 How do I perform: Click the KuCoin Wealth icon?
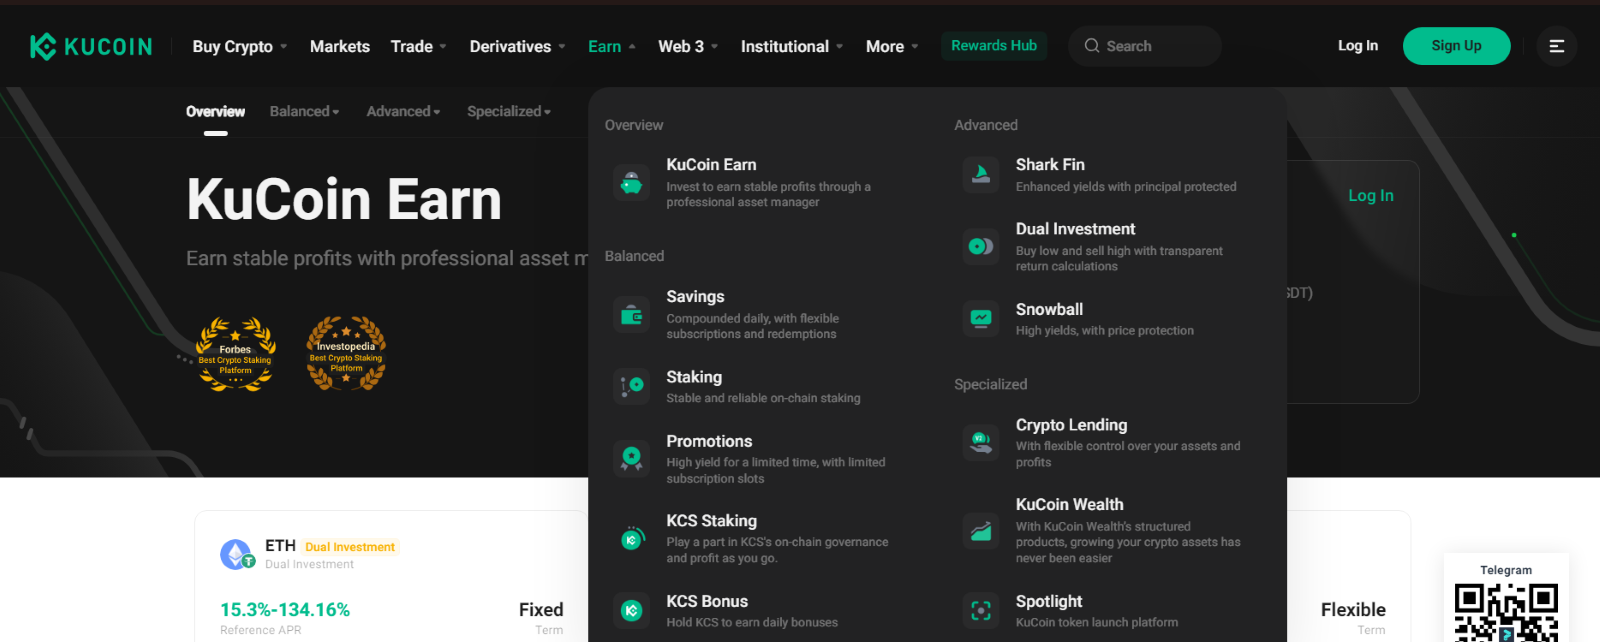(981, 530)
